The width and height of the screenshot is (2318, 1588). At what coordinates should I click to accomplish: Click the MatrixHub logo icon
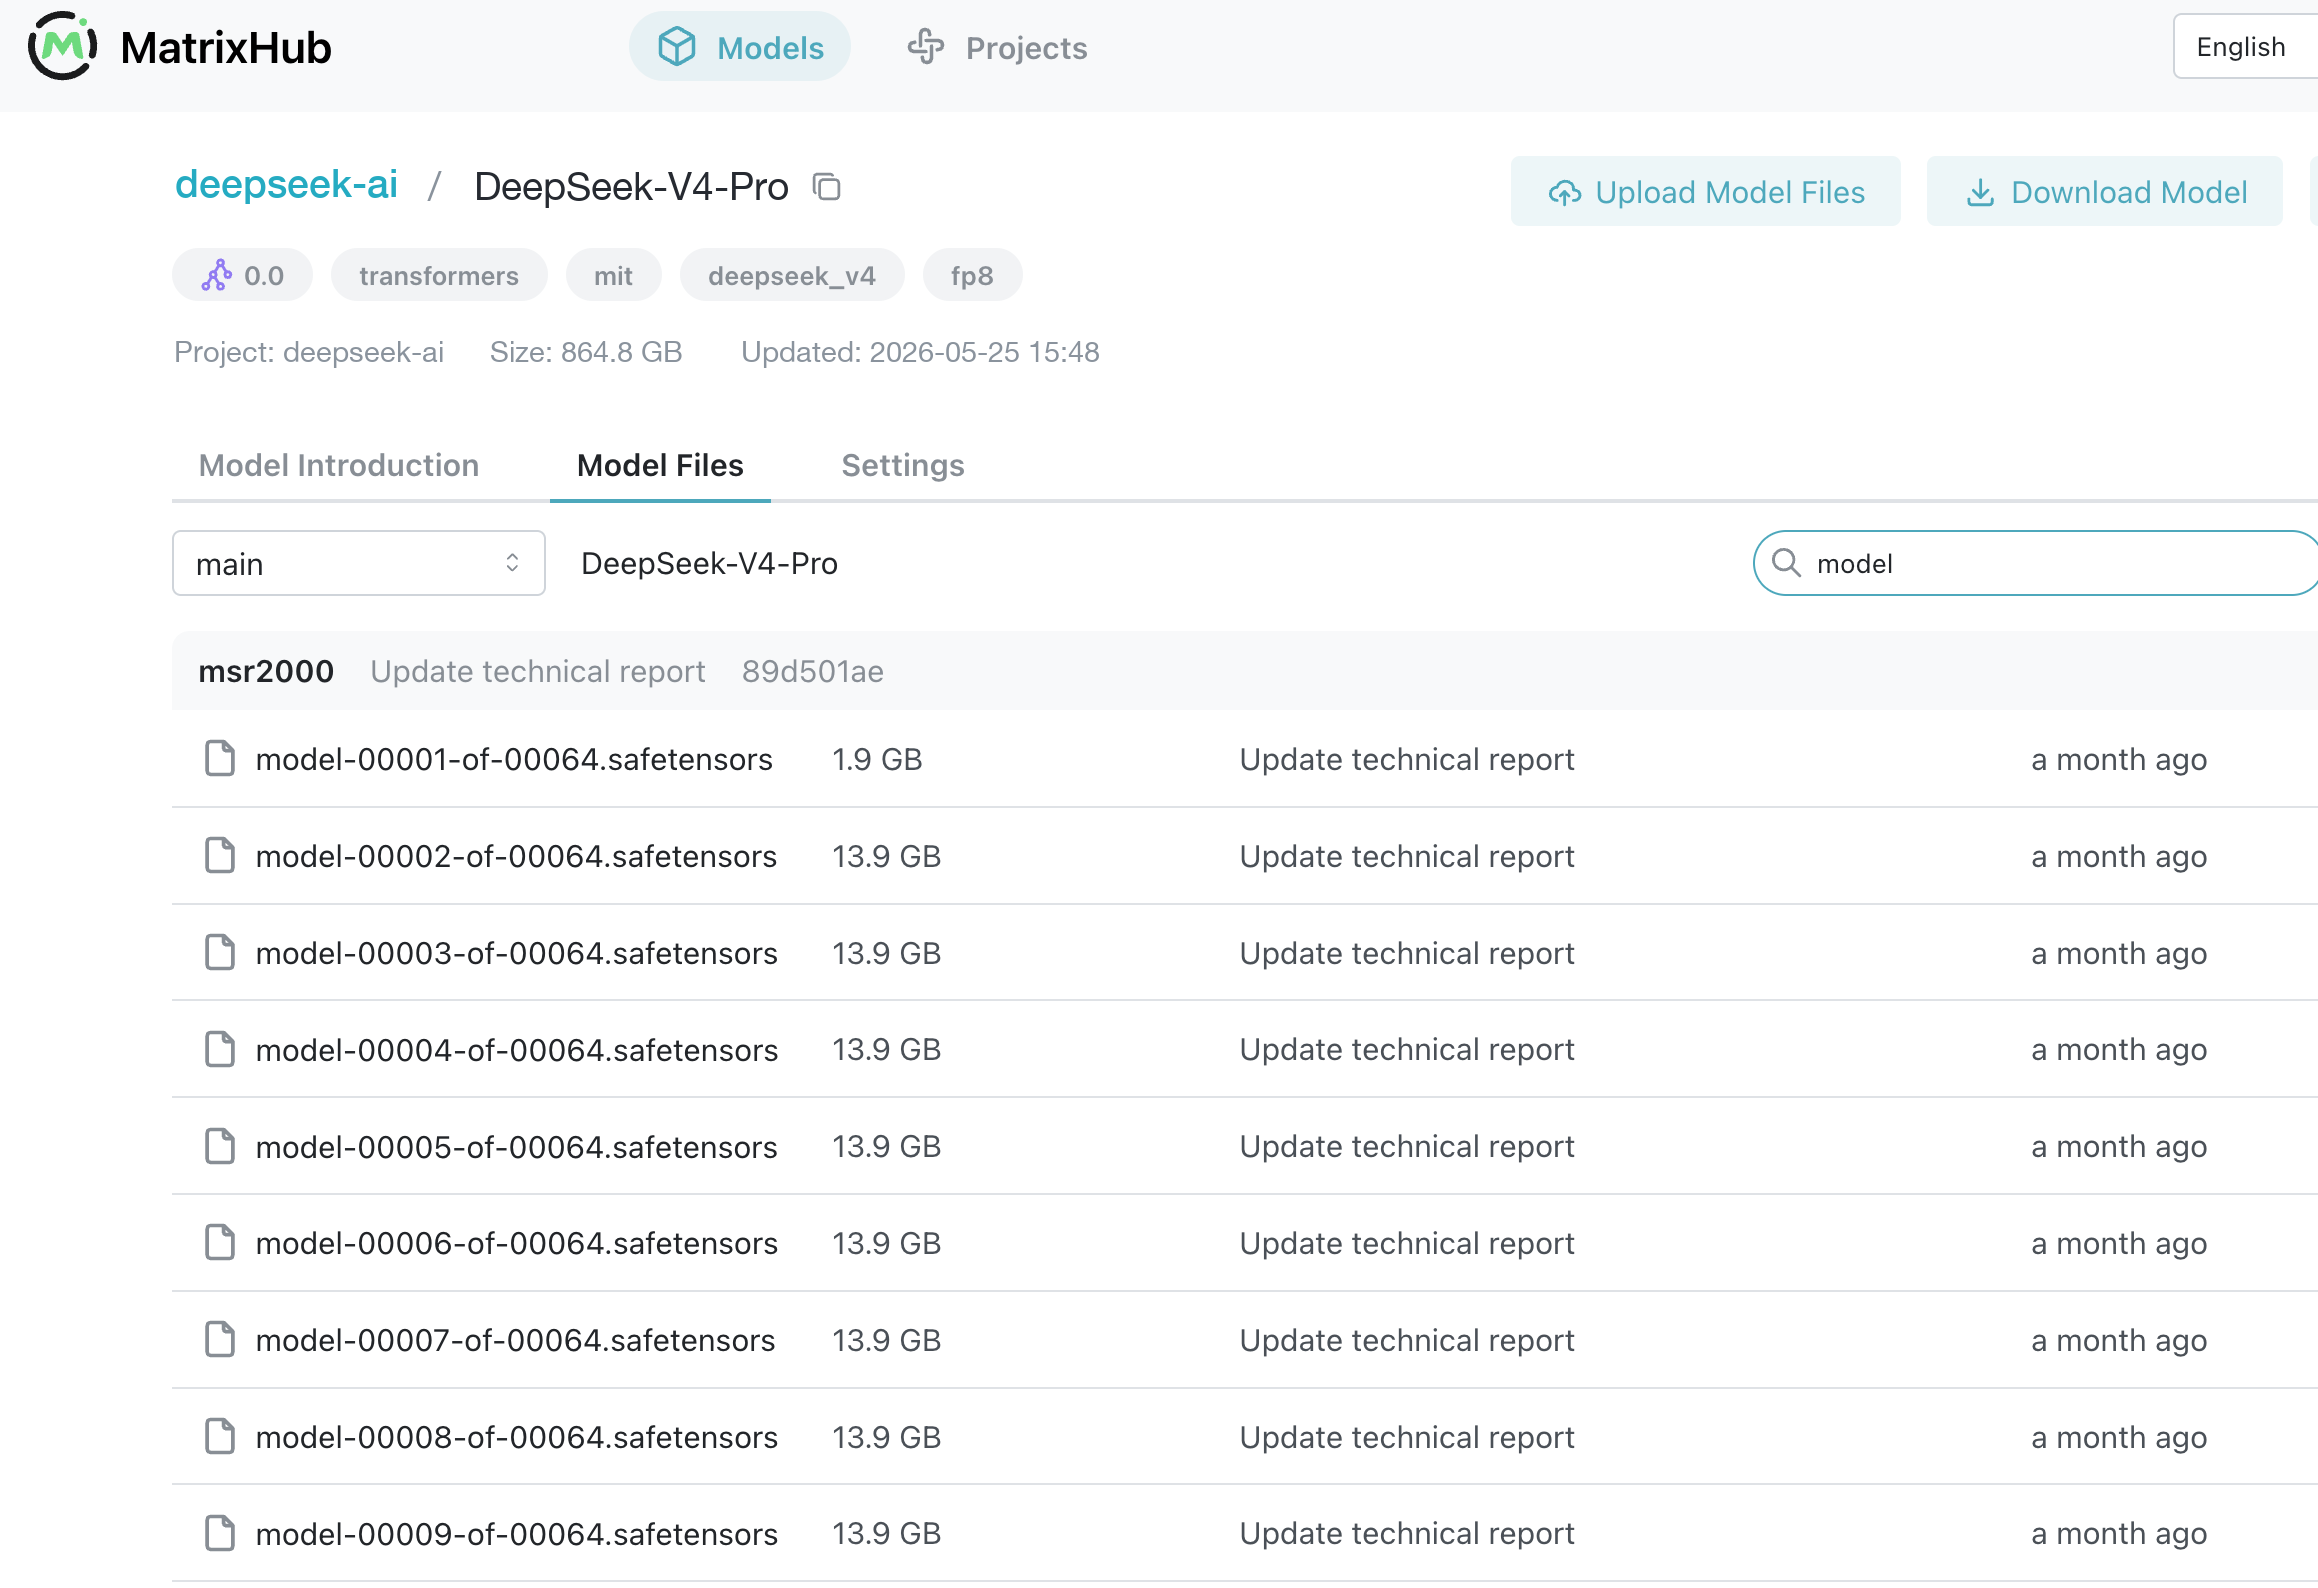click(62, 46)
